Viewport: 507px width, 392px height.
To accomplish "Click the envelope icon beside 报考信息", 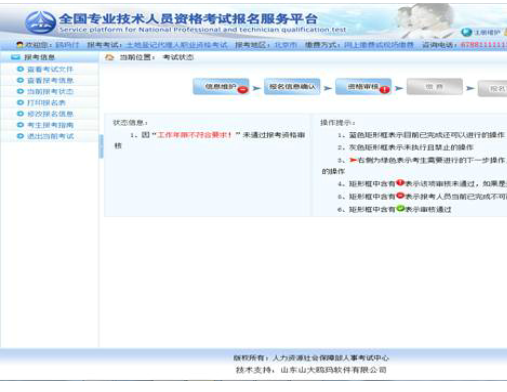I will pos(16,57).
